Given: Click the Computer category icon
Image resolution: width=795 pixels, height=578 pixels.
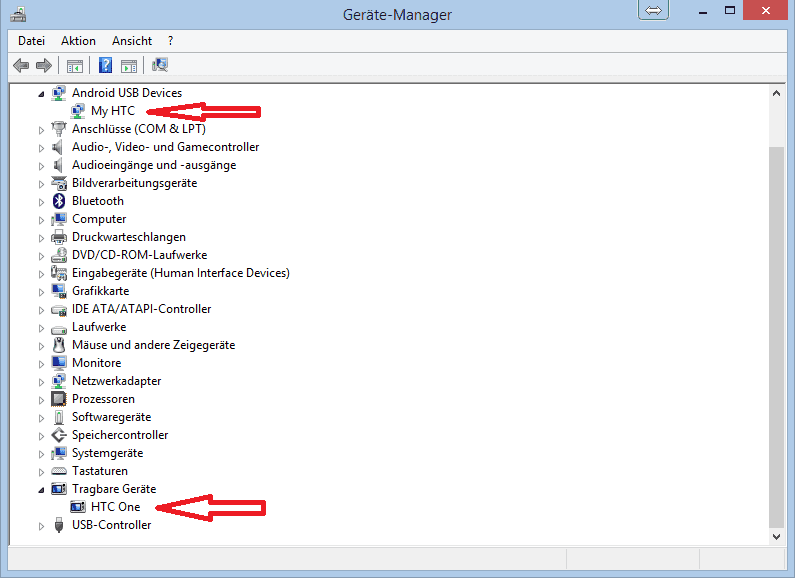Looking at the screenshot, I should [59, 219].
